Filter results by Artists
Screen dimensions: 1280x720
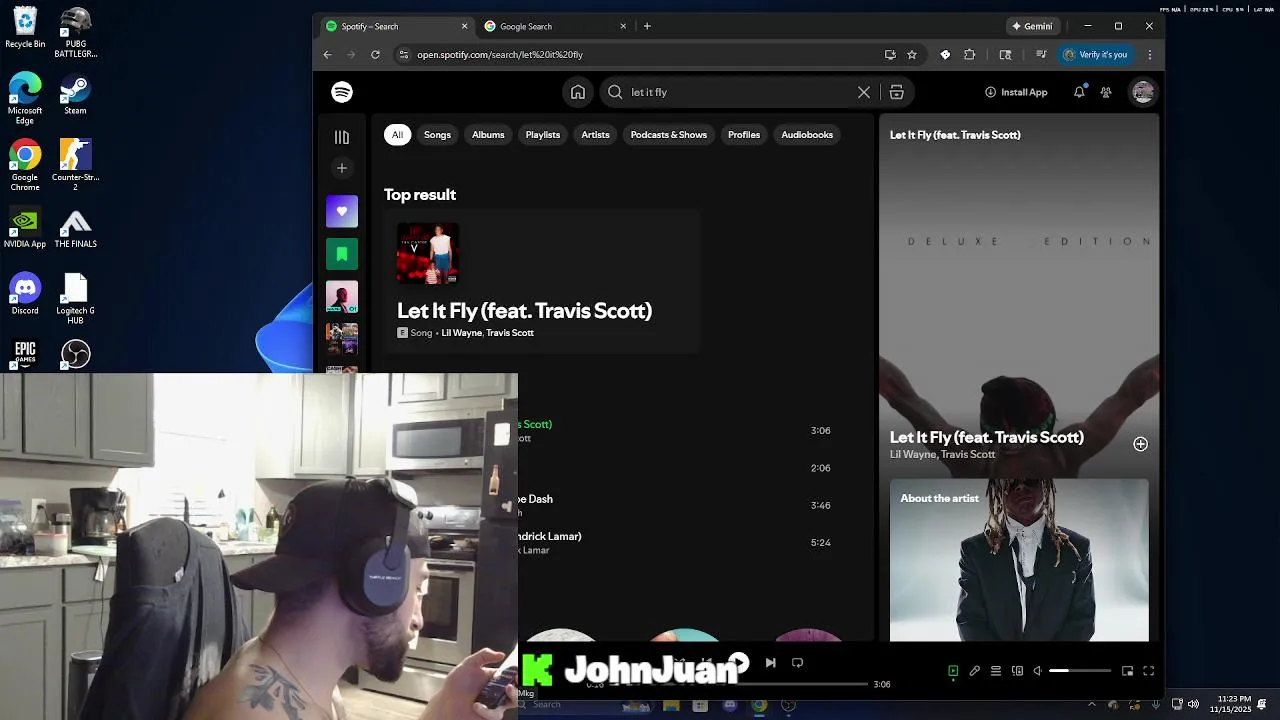(x=595, y=135)
